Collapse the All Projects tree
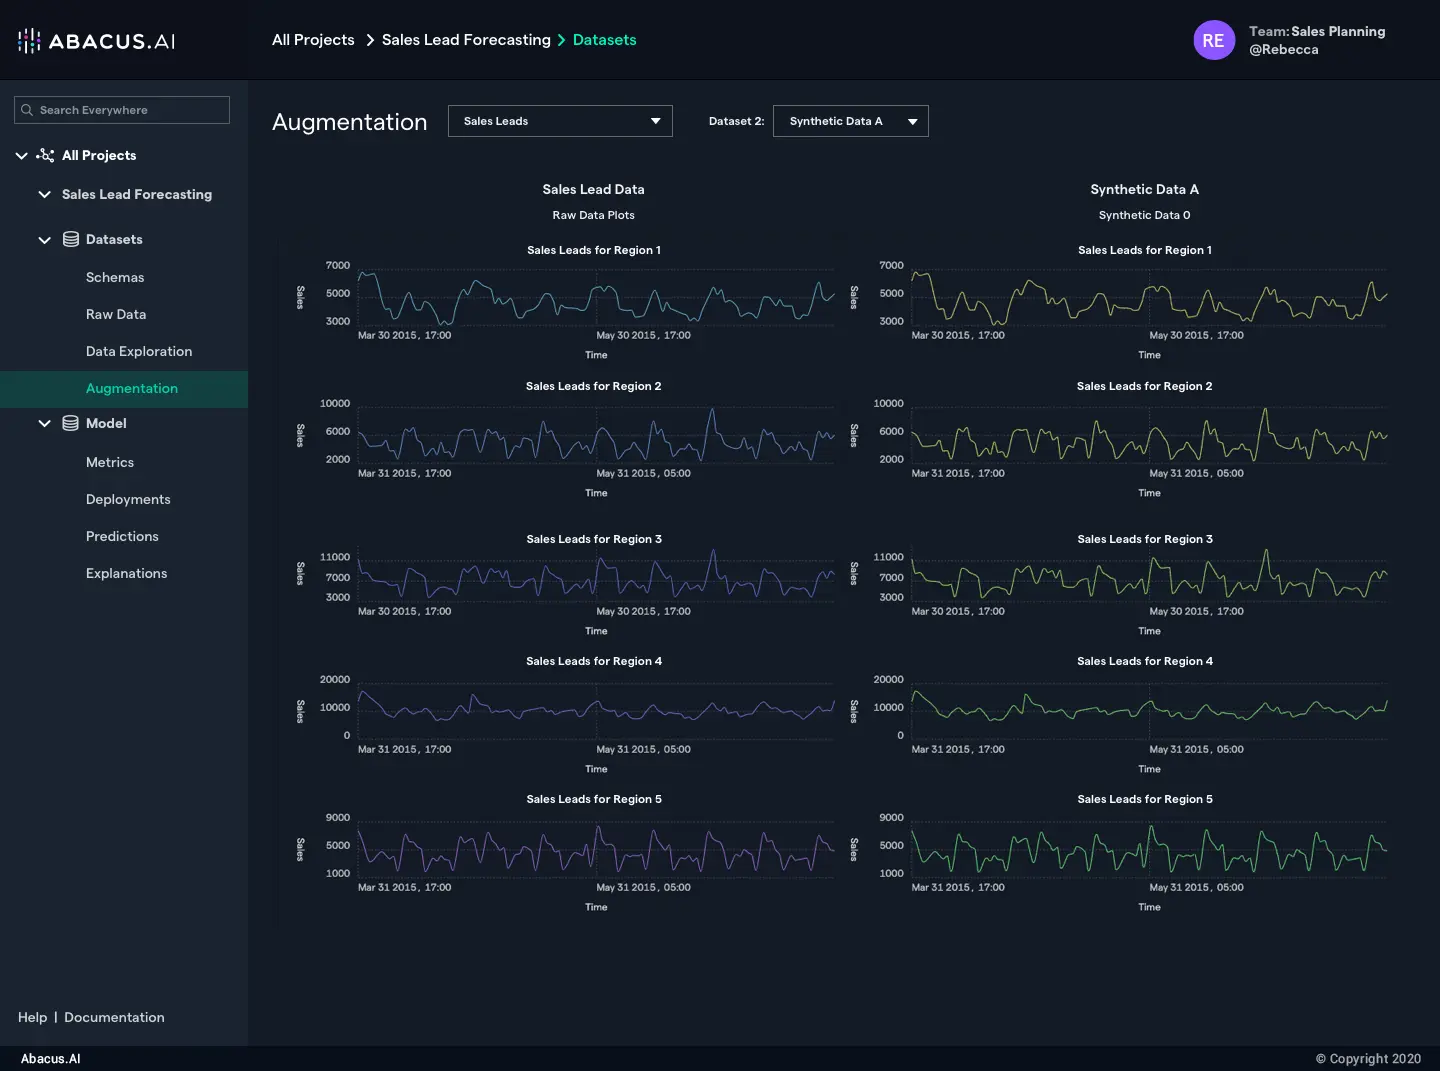Viewport: 1440px width, 1071px height. (x=21, y=155)
